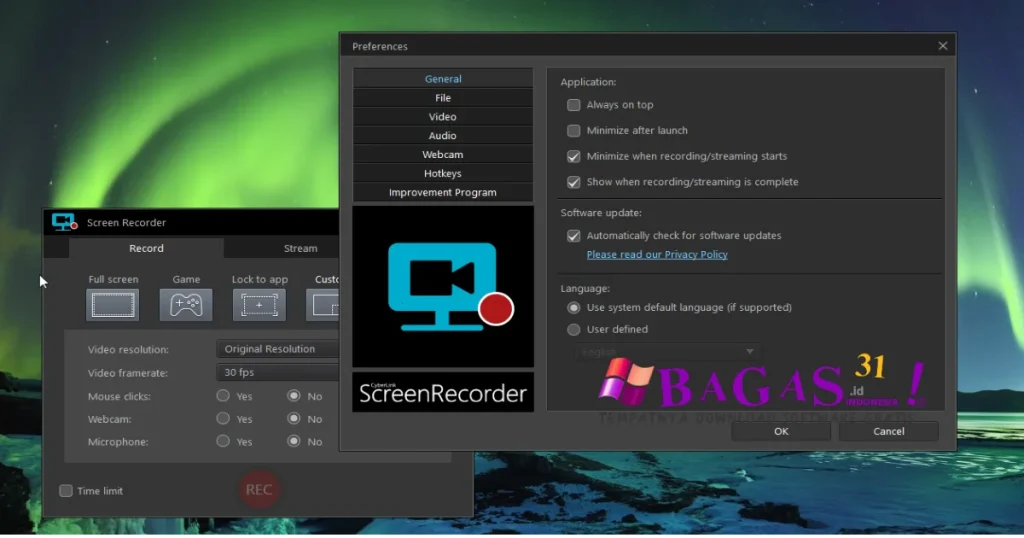Uncheck Automatically check for software updates

point(574,236)
